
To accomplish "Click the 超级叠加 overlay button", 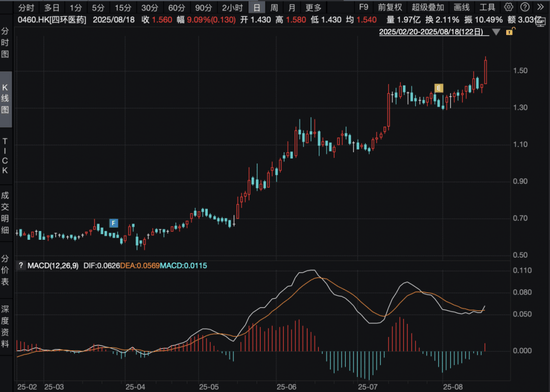I will point(428,7).
